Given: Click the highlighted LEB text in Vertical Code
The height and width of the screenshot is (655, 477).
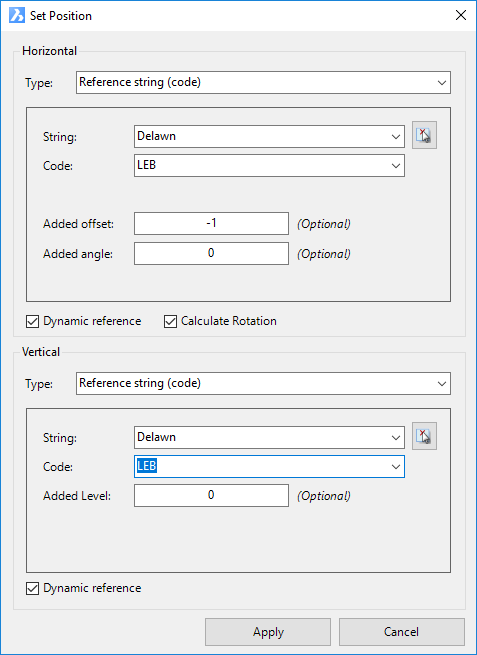Looking at the screenshot, I should [x=147, y=466].
